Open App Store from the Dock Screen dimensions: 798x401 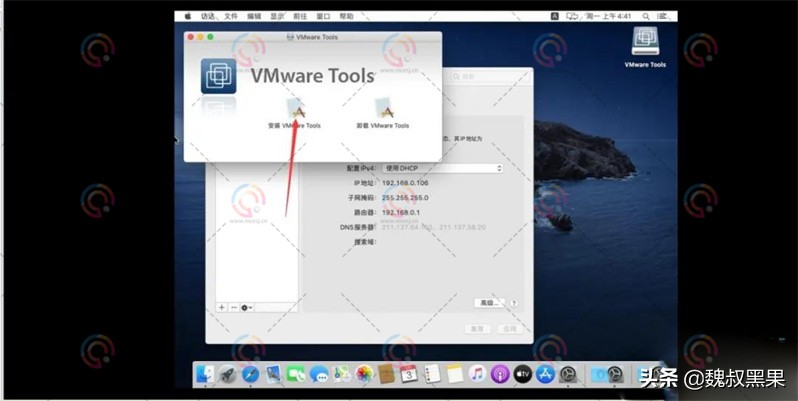point(545,374)
